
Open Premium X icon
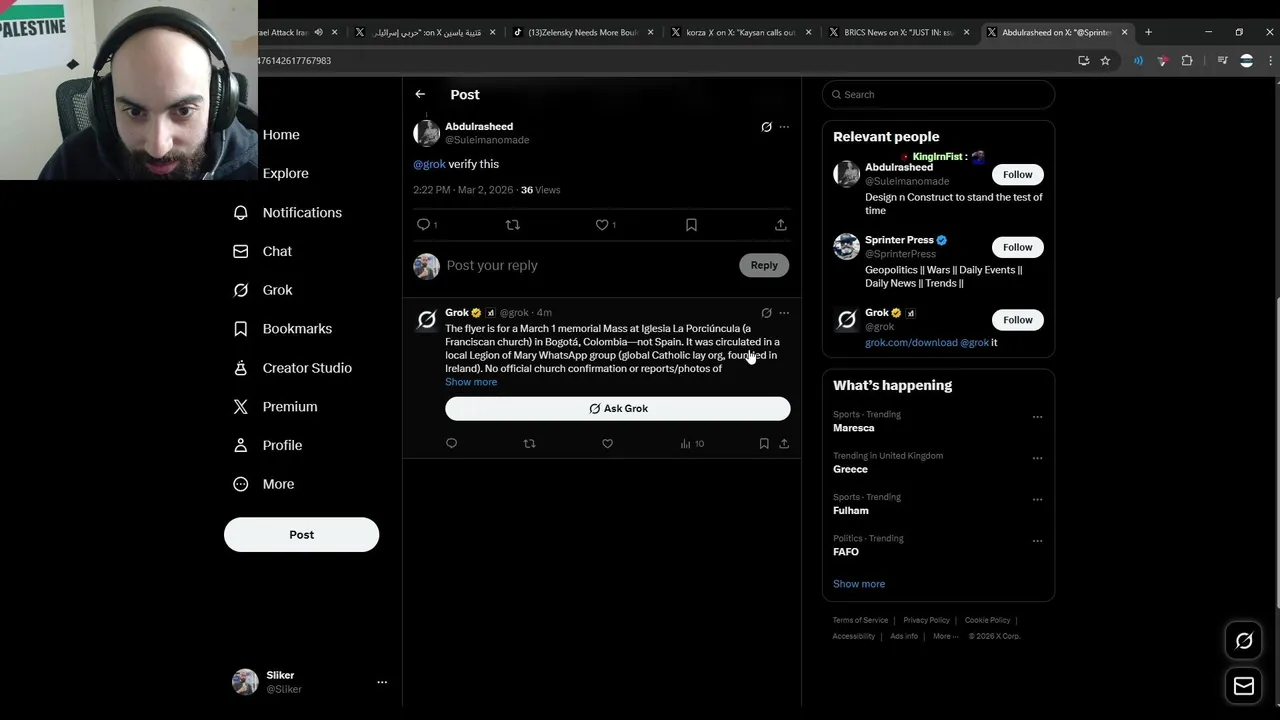(240, 407)
